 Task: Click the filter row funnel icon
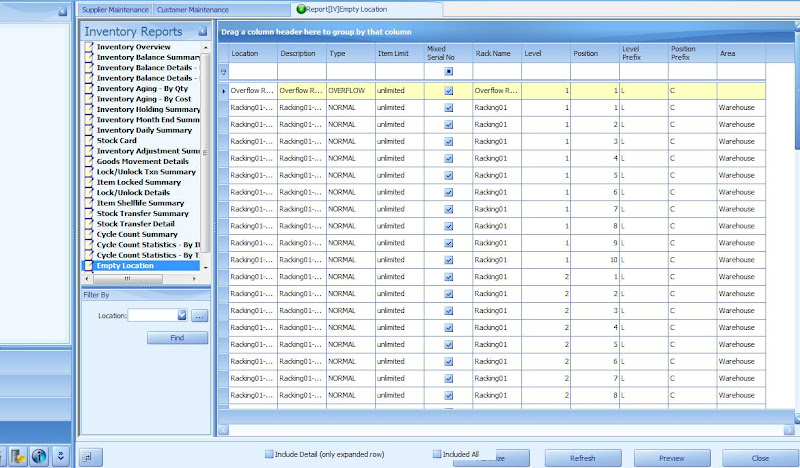(223, 72)
